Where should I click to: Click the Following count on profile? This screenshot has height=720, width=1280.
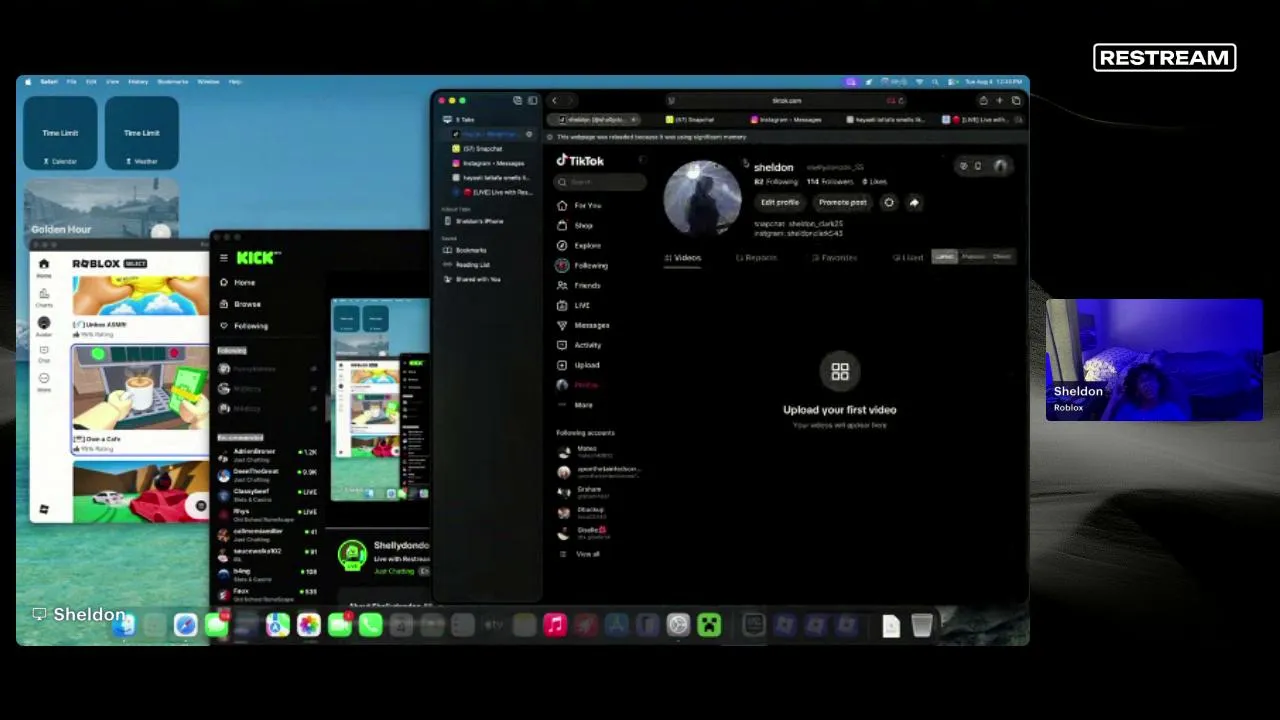click(x=776, y=182)
